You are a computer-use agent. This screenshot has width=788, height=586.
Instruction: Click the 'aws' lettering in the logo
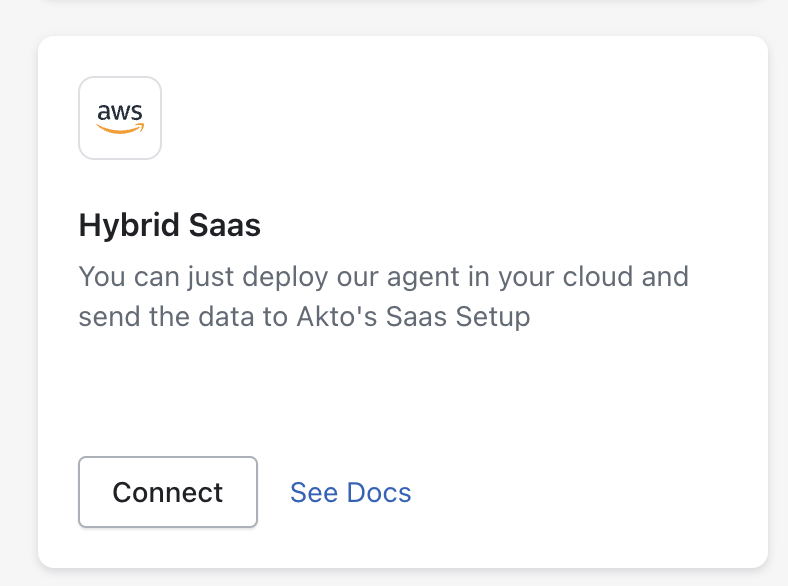pos(120,112)
